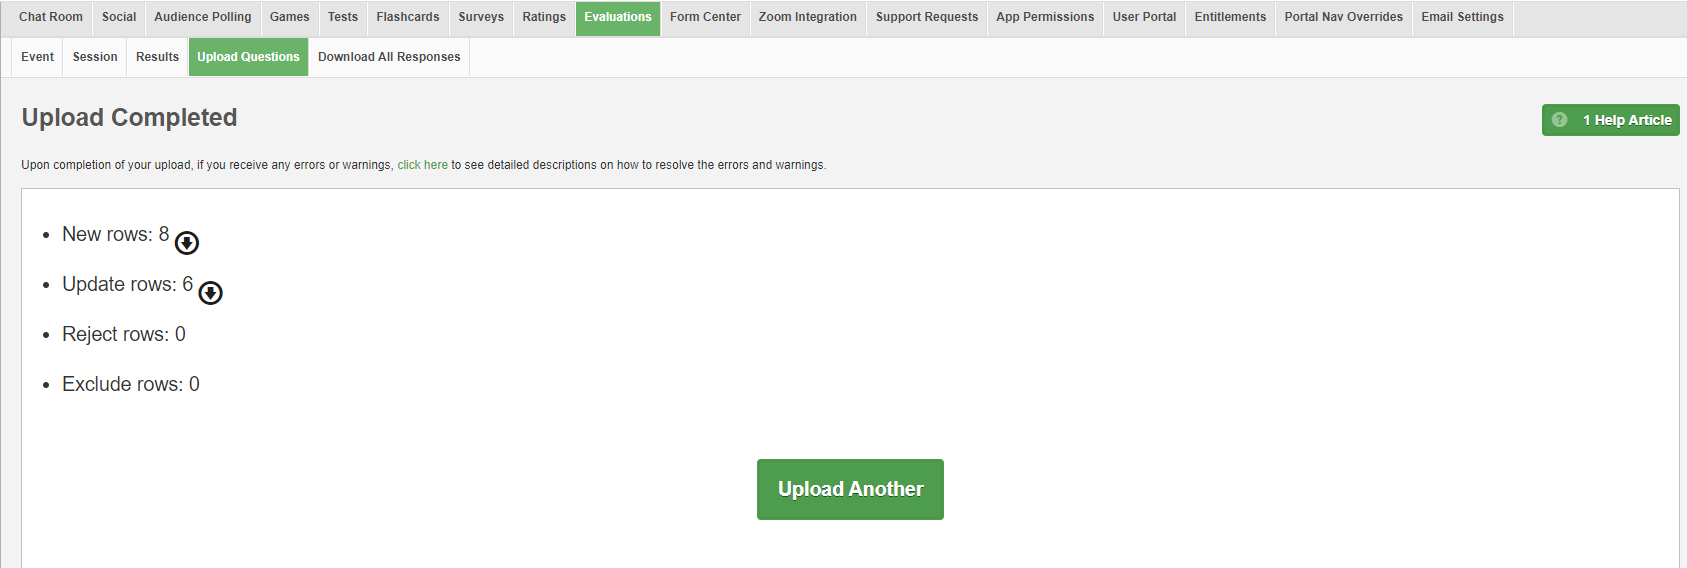
Task: Select the Results tab
Action: coord(157,57)
